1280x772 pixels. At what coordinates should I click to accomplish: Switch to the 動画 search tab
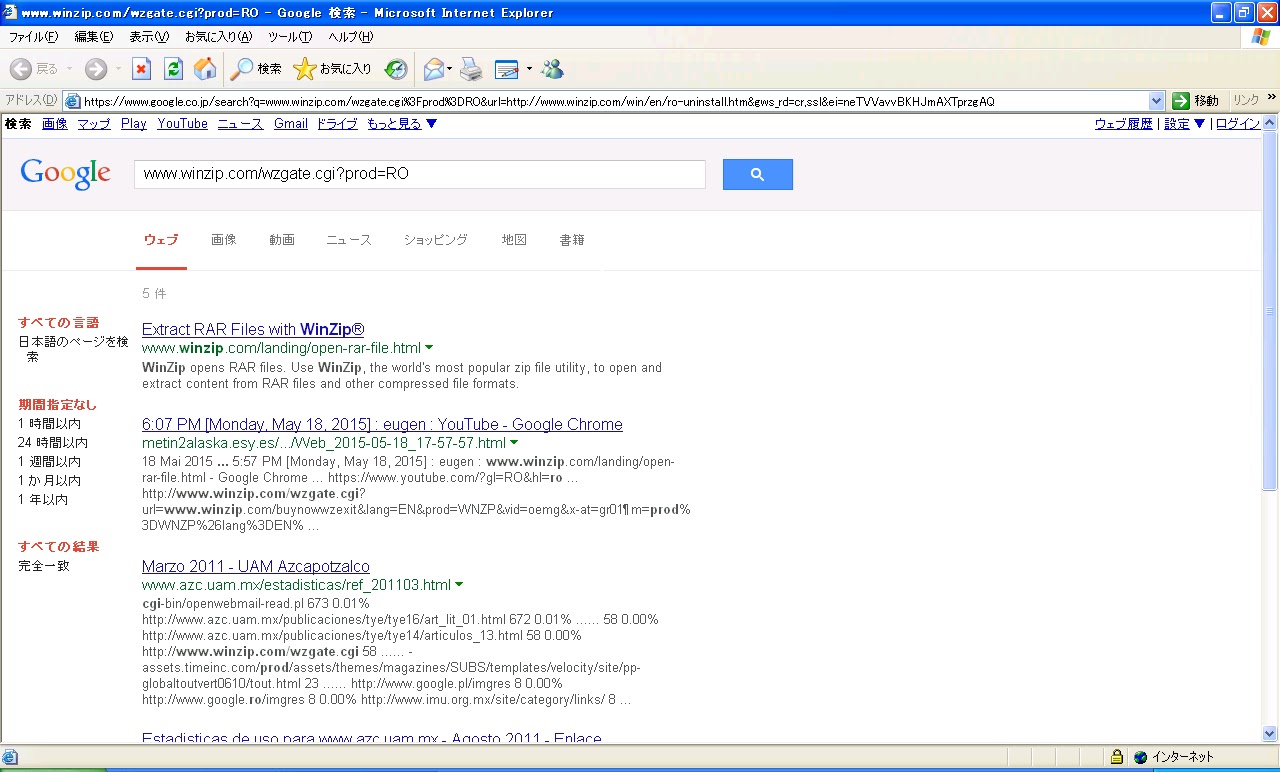282,240
